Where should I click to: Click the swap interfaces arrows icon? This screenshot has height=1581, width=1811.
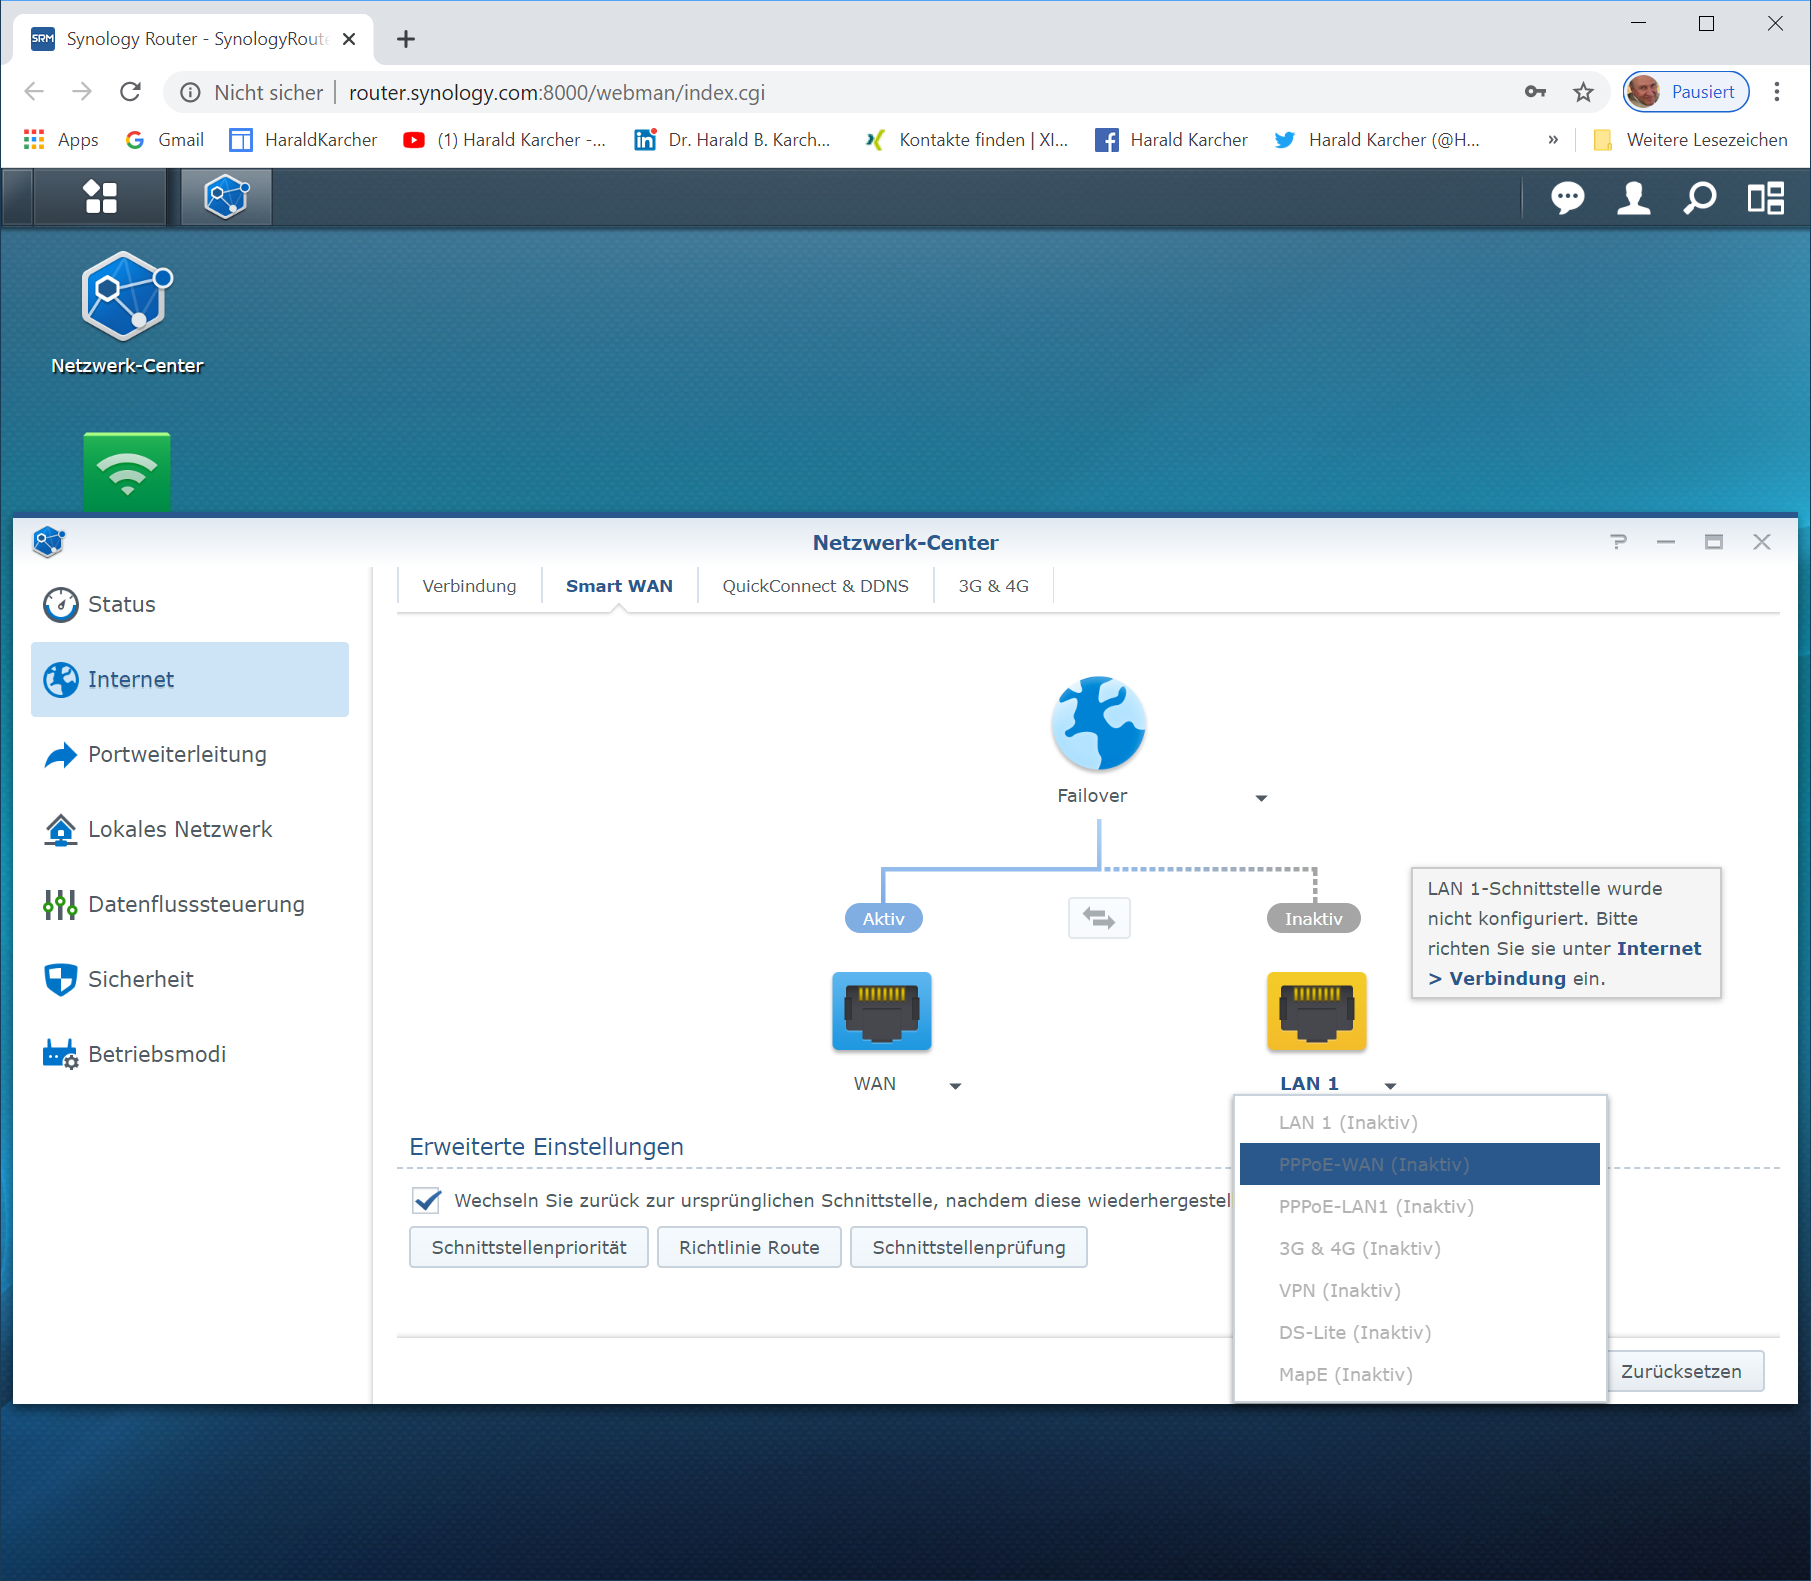1099,918
